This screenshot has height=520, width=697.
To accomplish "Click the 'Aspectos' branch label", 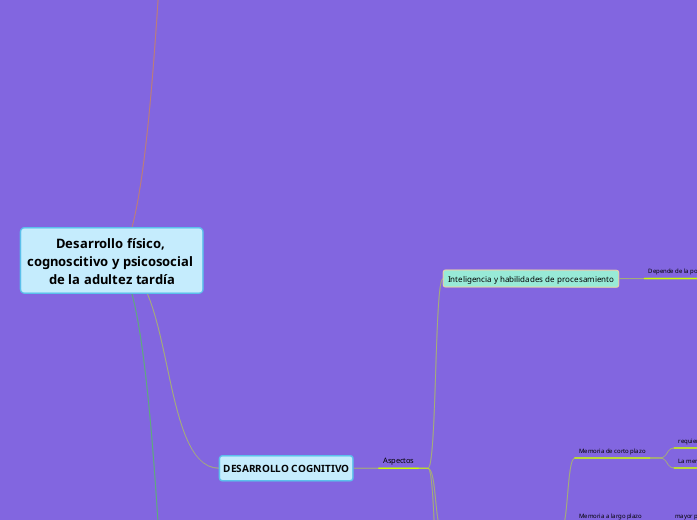I will 397,460.
